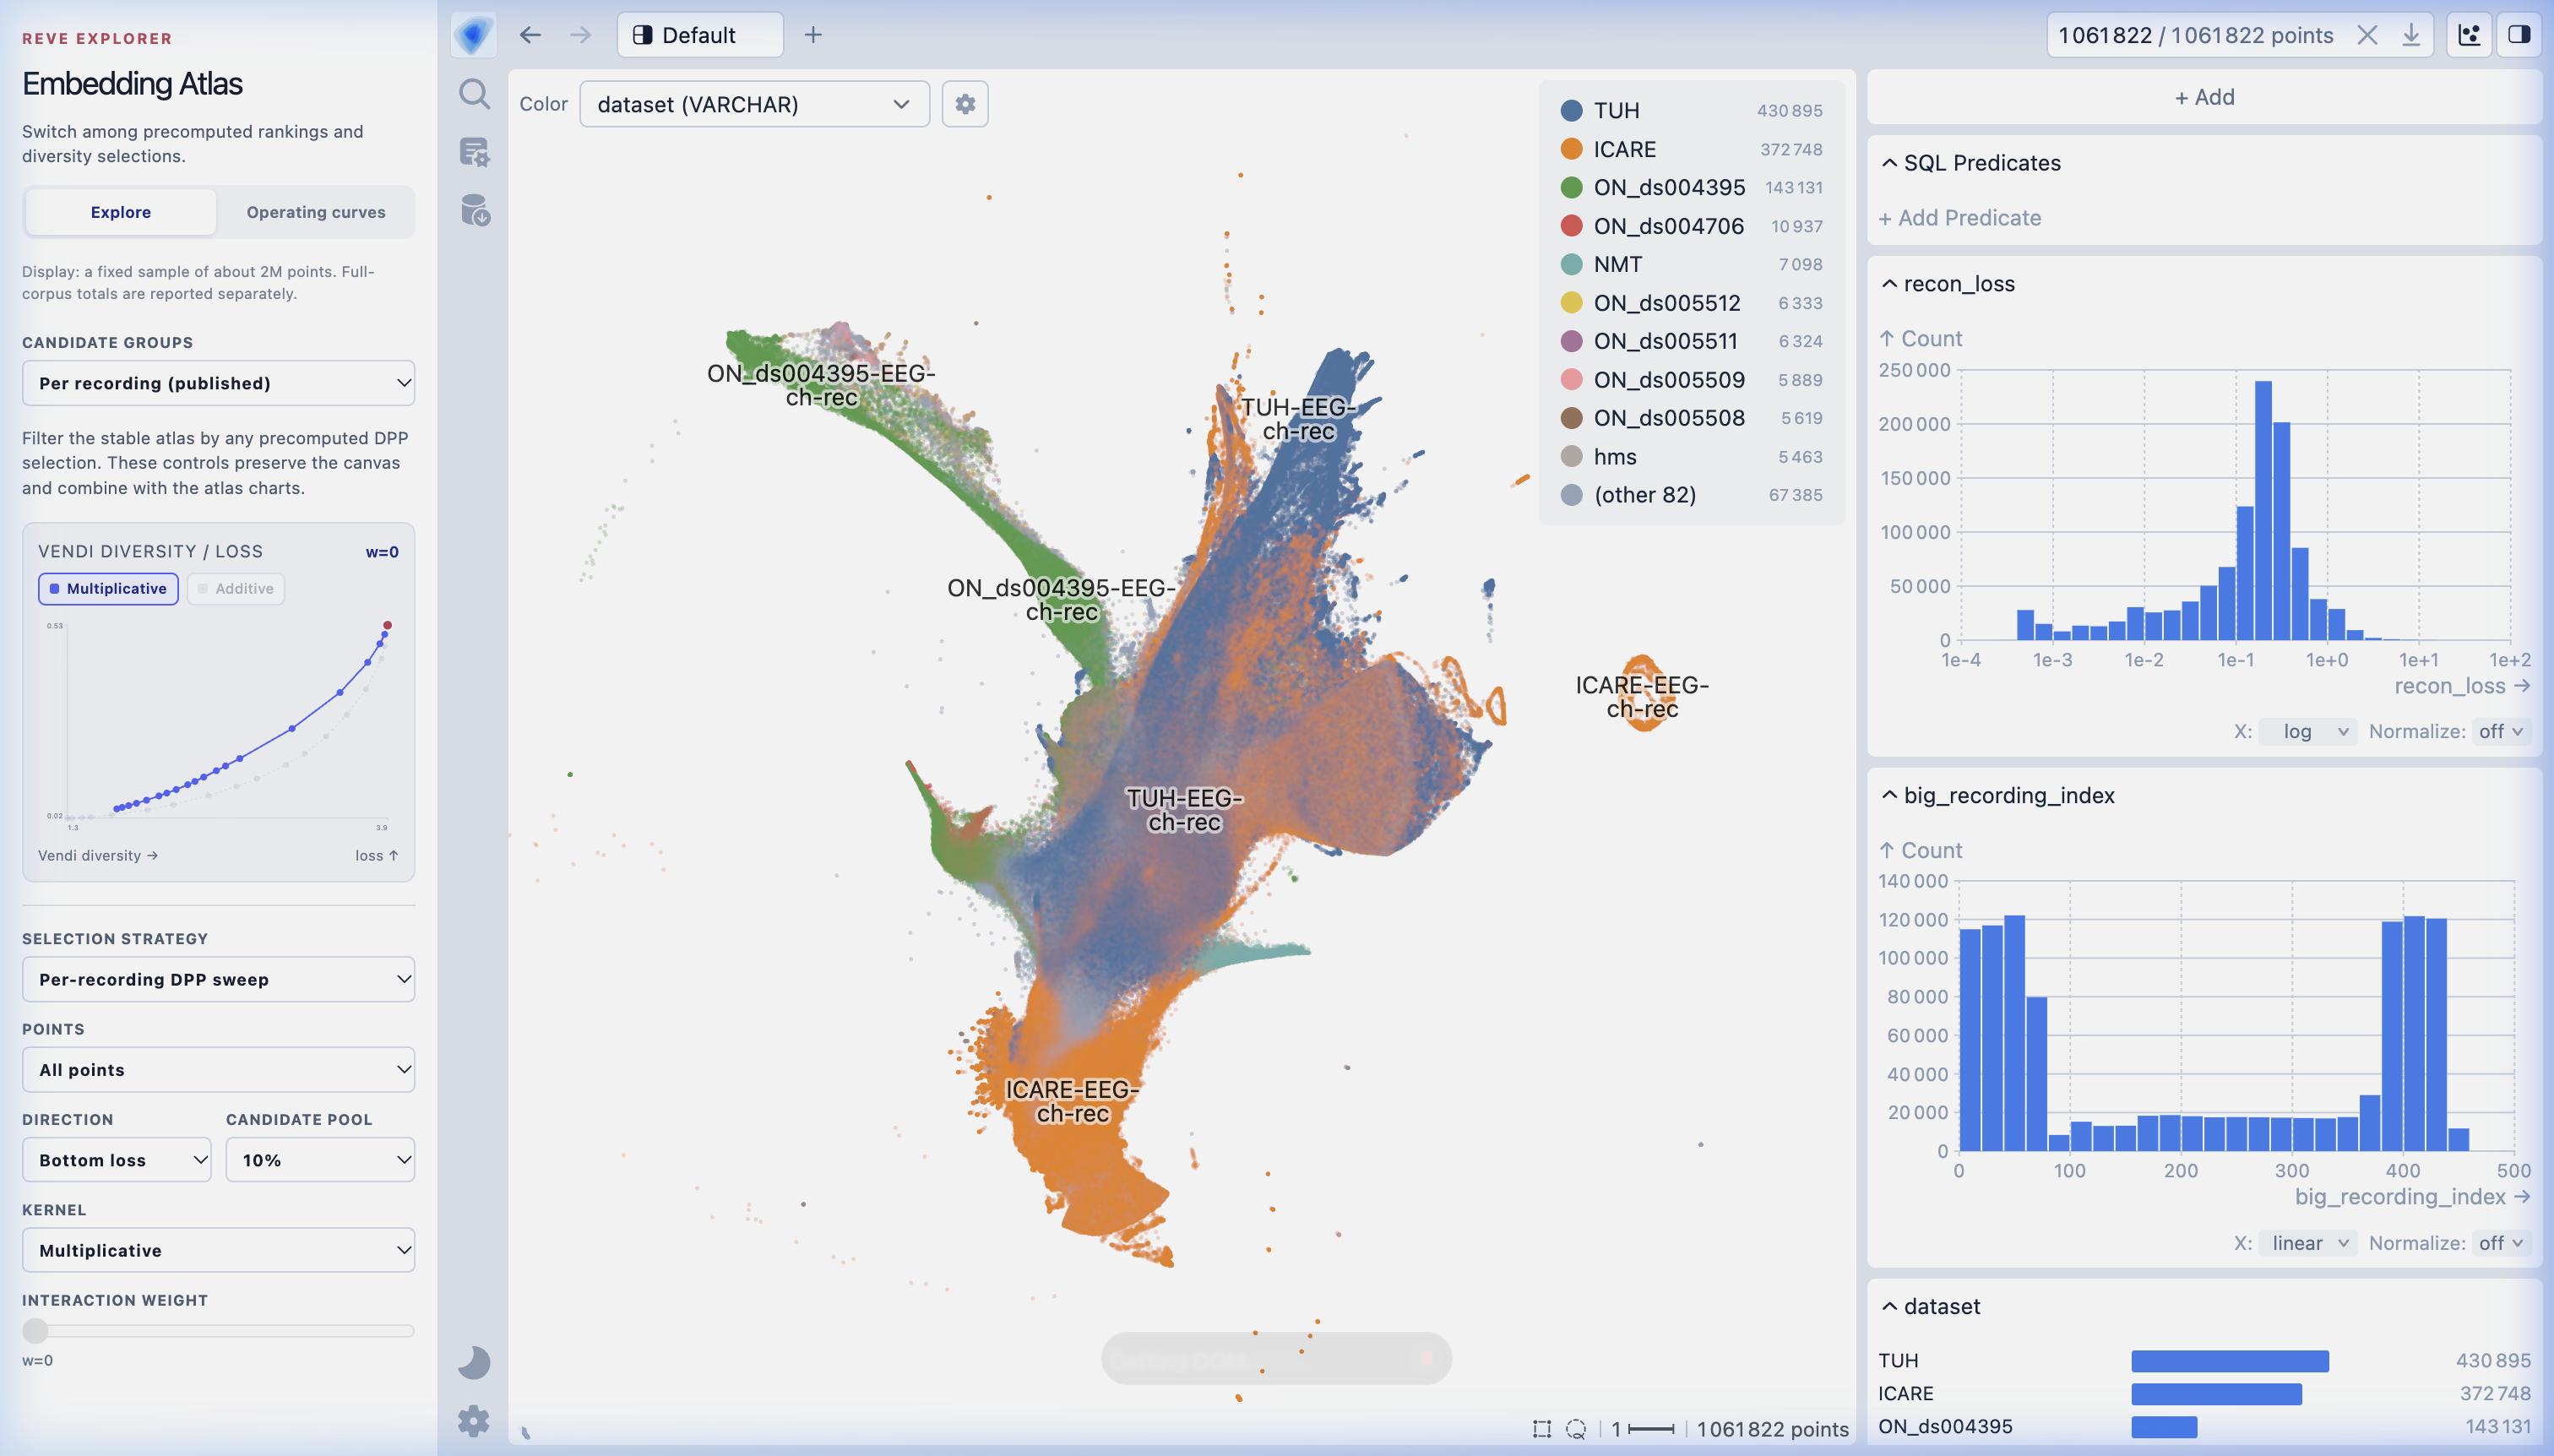The height and width of the screenshot is (1456, 2554).
Task: Add a new tab with plus icon
Action: [x=813, y=35]
